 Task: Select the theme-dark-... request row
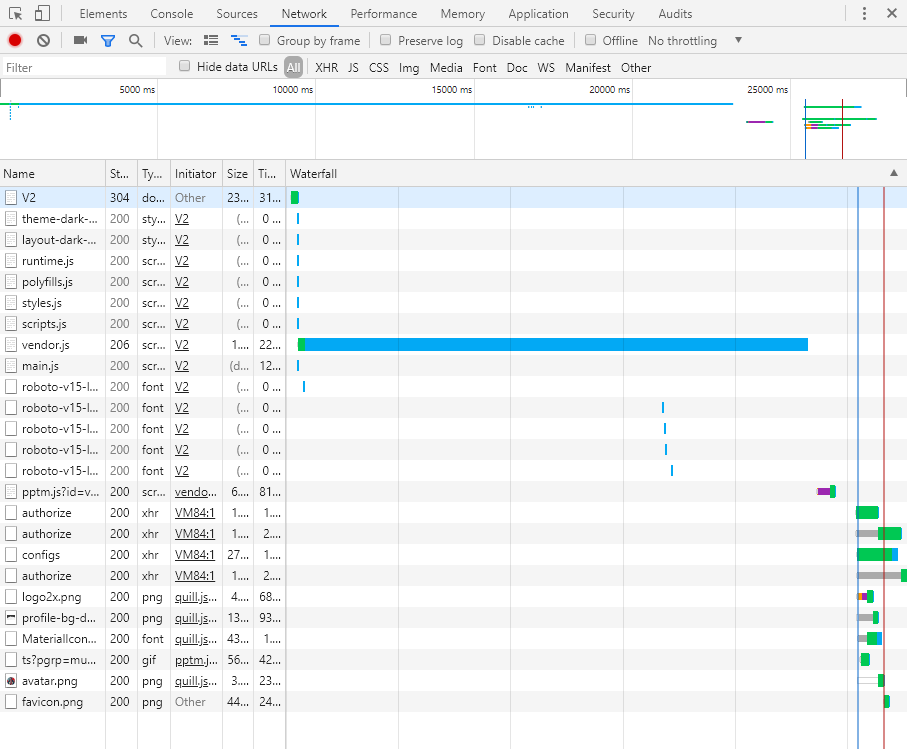[454, 219]
